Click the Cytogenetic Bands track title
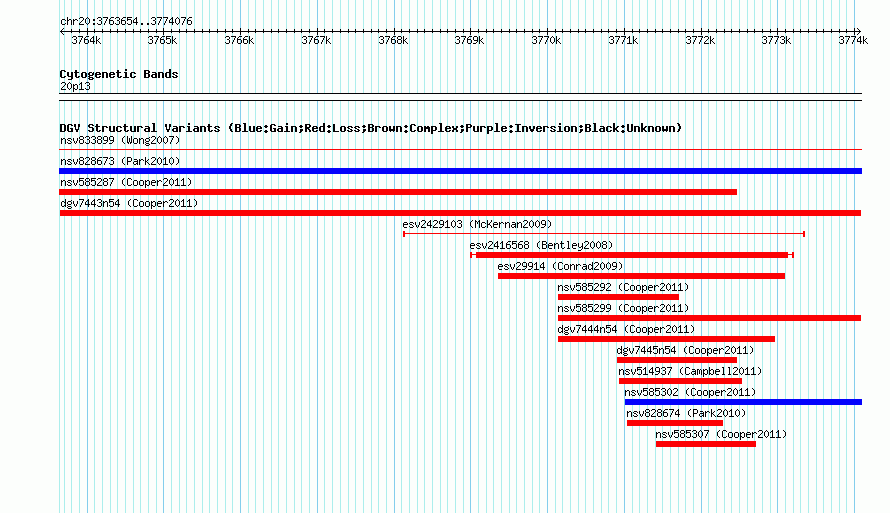 coord(119,74)
